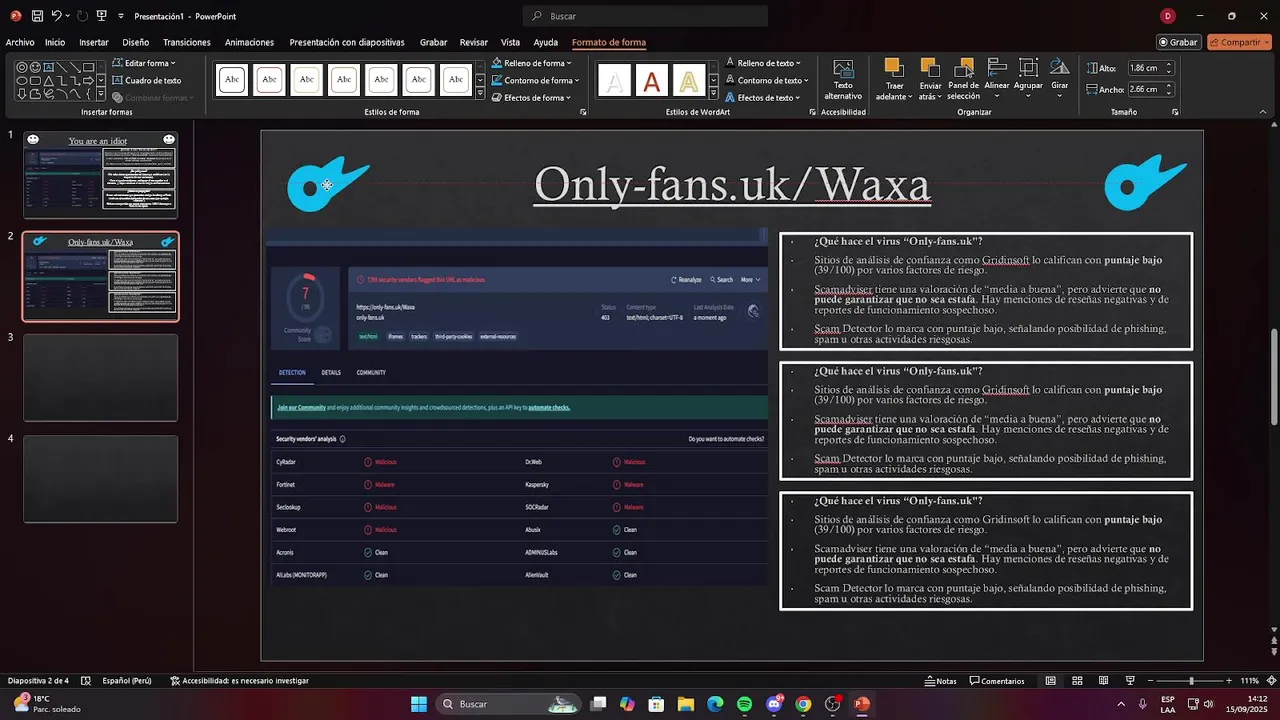The width and height of the screenshot is (1280, 720).
Task: Open Discord from the taskbar
Action: 774,704
